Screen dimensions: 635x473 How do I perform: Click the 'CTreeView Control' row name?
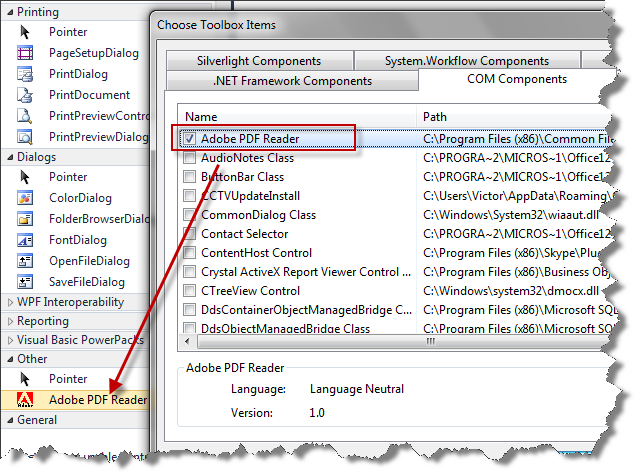tap(251, 291)
